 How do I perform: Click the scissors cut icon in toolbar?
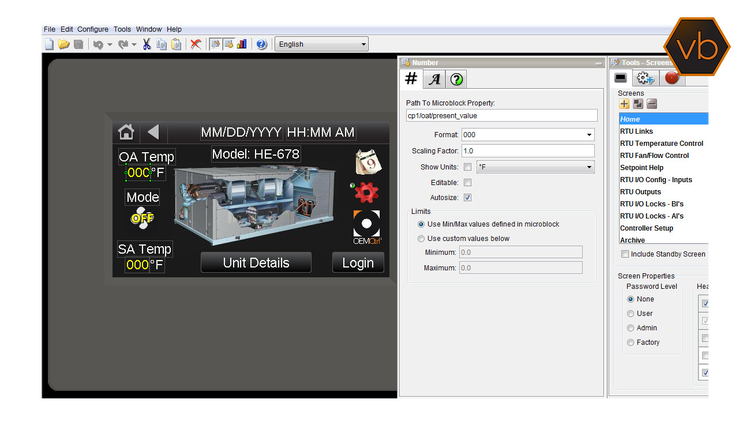(x=146, y=44)
